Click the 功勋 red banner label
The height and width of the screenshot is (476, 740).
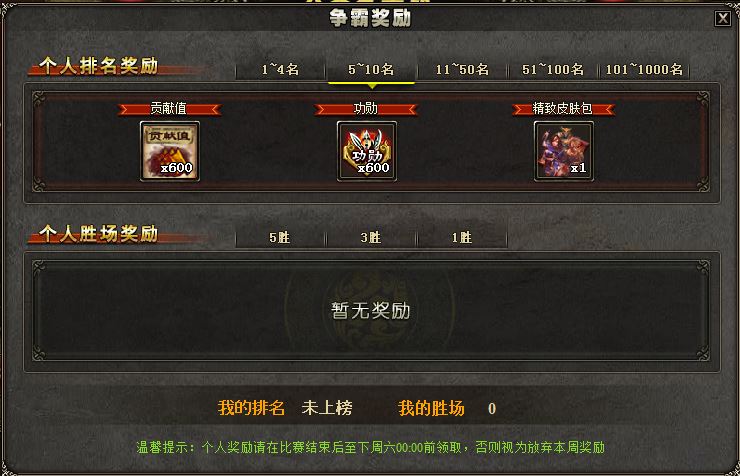[x=366, y=109]
